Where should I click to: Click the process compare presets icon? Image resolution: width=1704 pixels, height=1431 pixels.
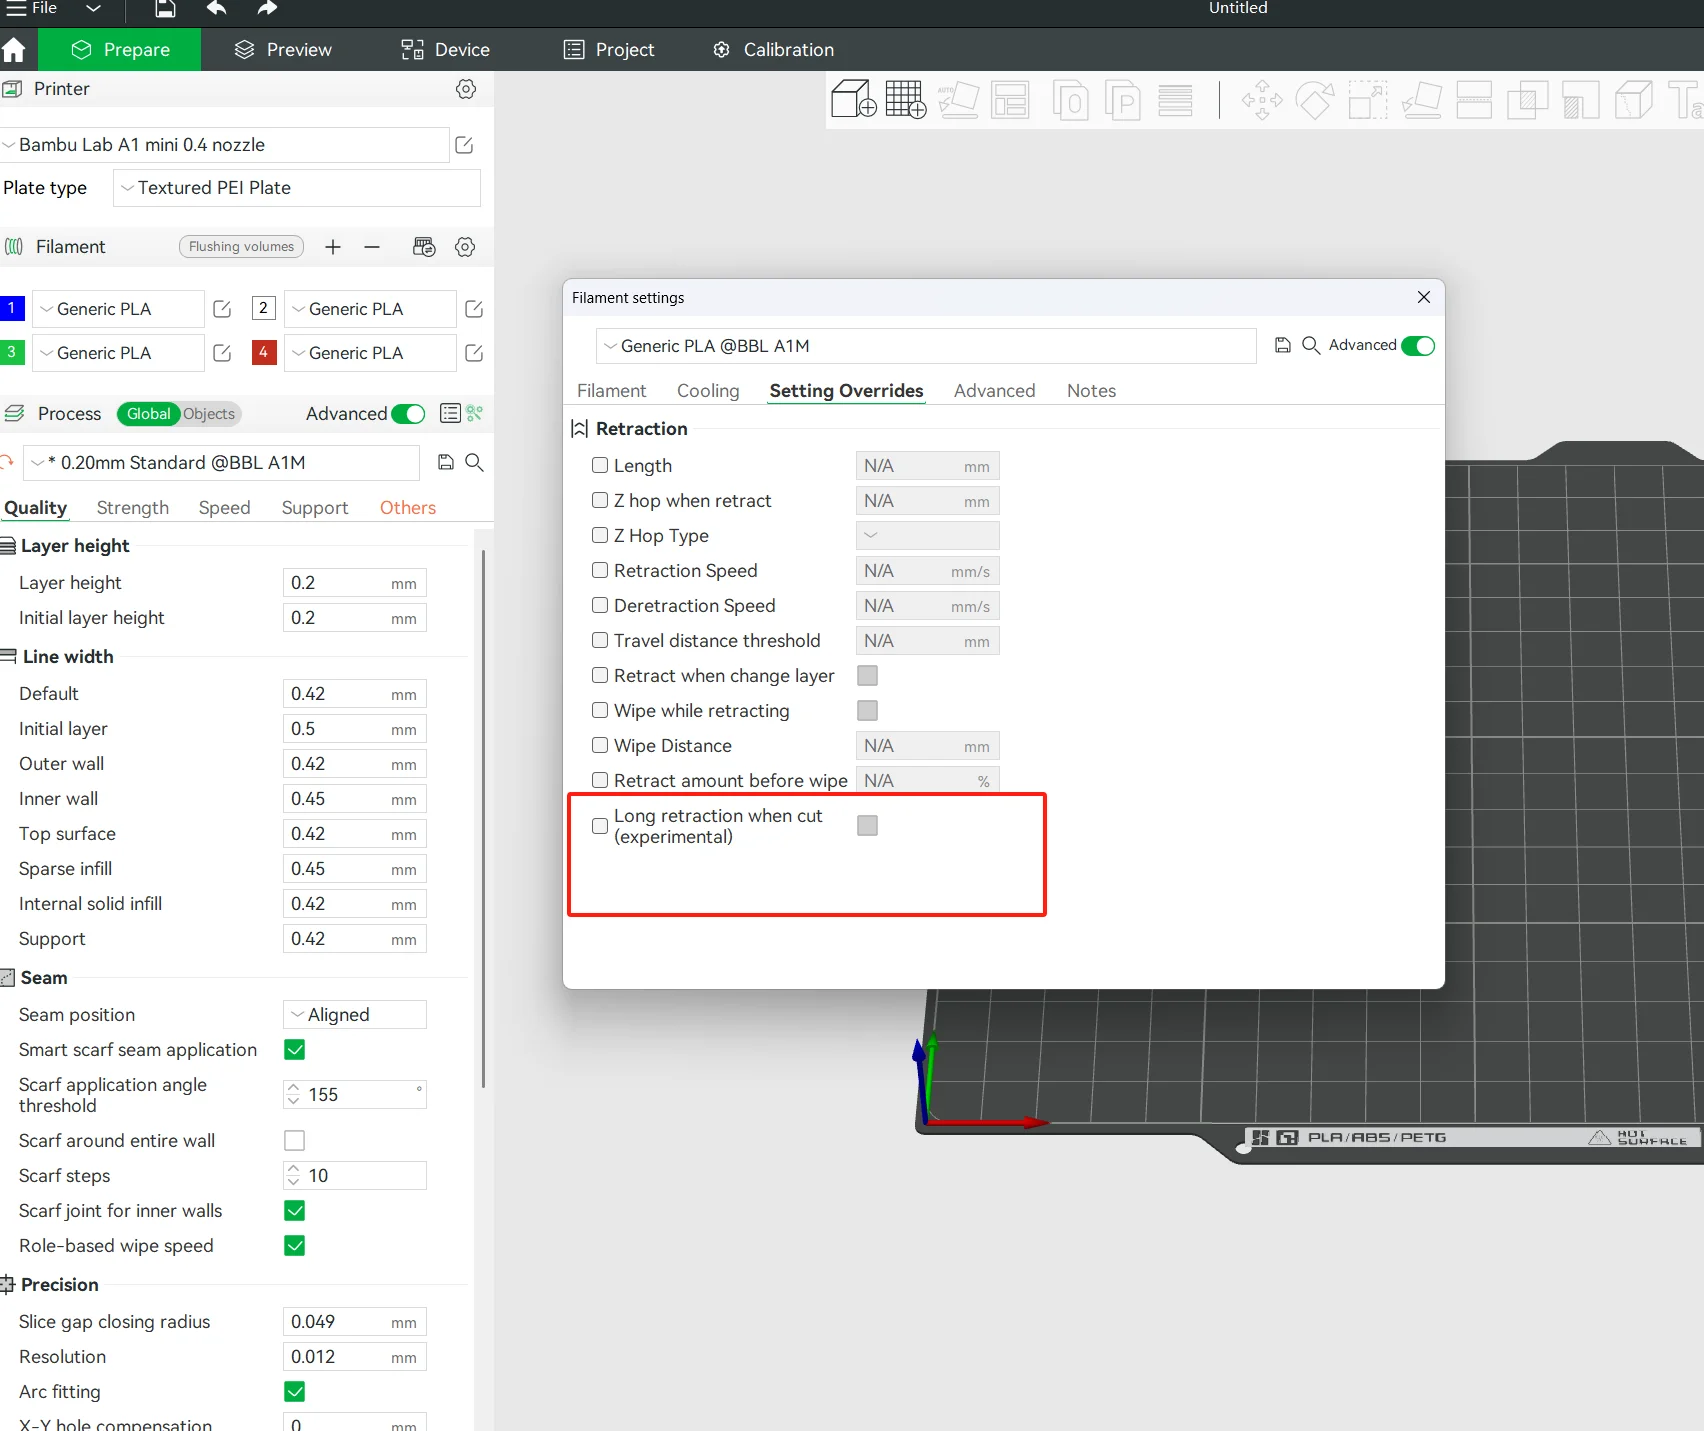point(474,413)
